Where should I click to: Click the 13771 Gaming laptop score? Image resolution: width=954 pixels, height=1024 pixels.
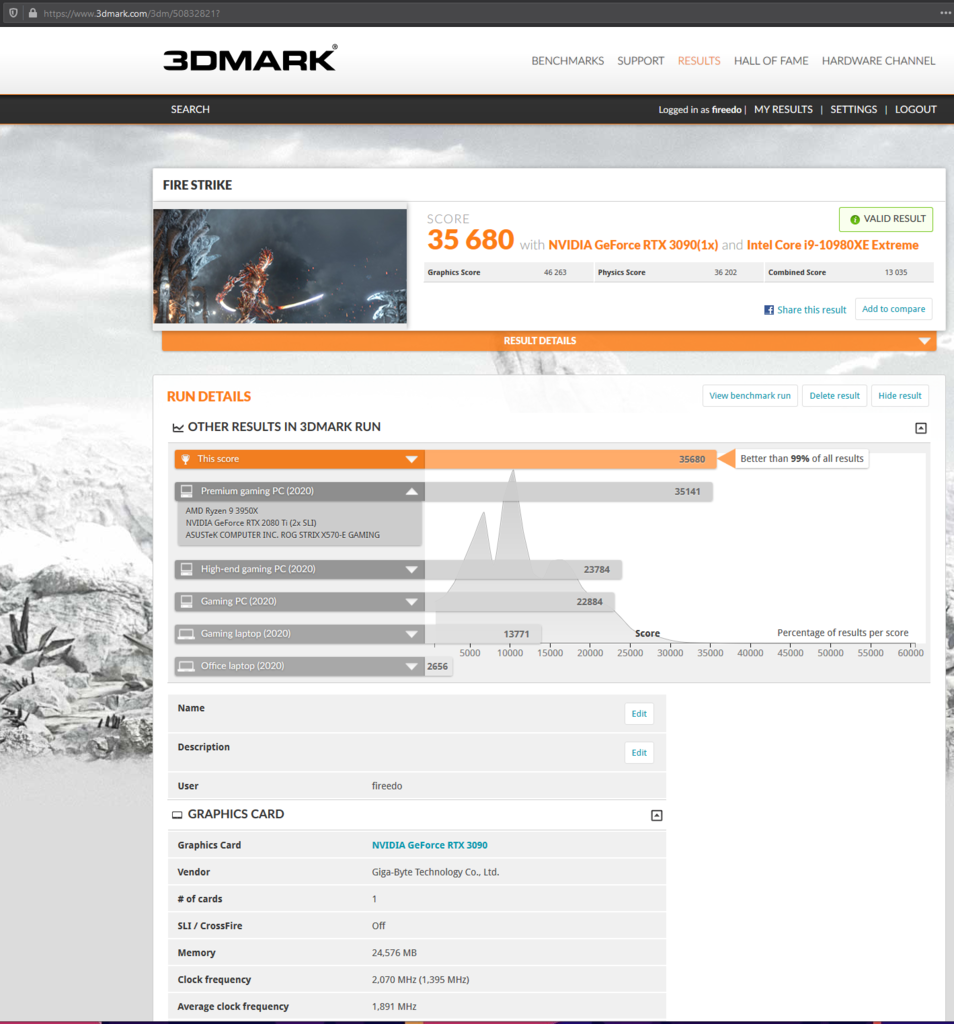click(x=517, y=634)
